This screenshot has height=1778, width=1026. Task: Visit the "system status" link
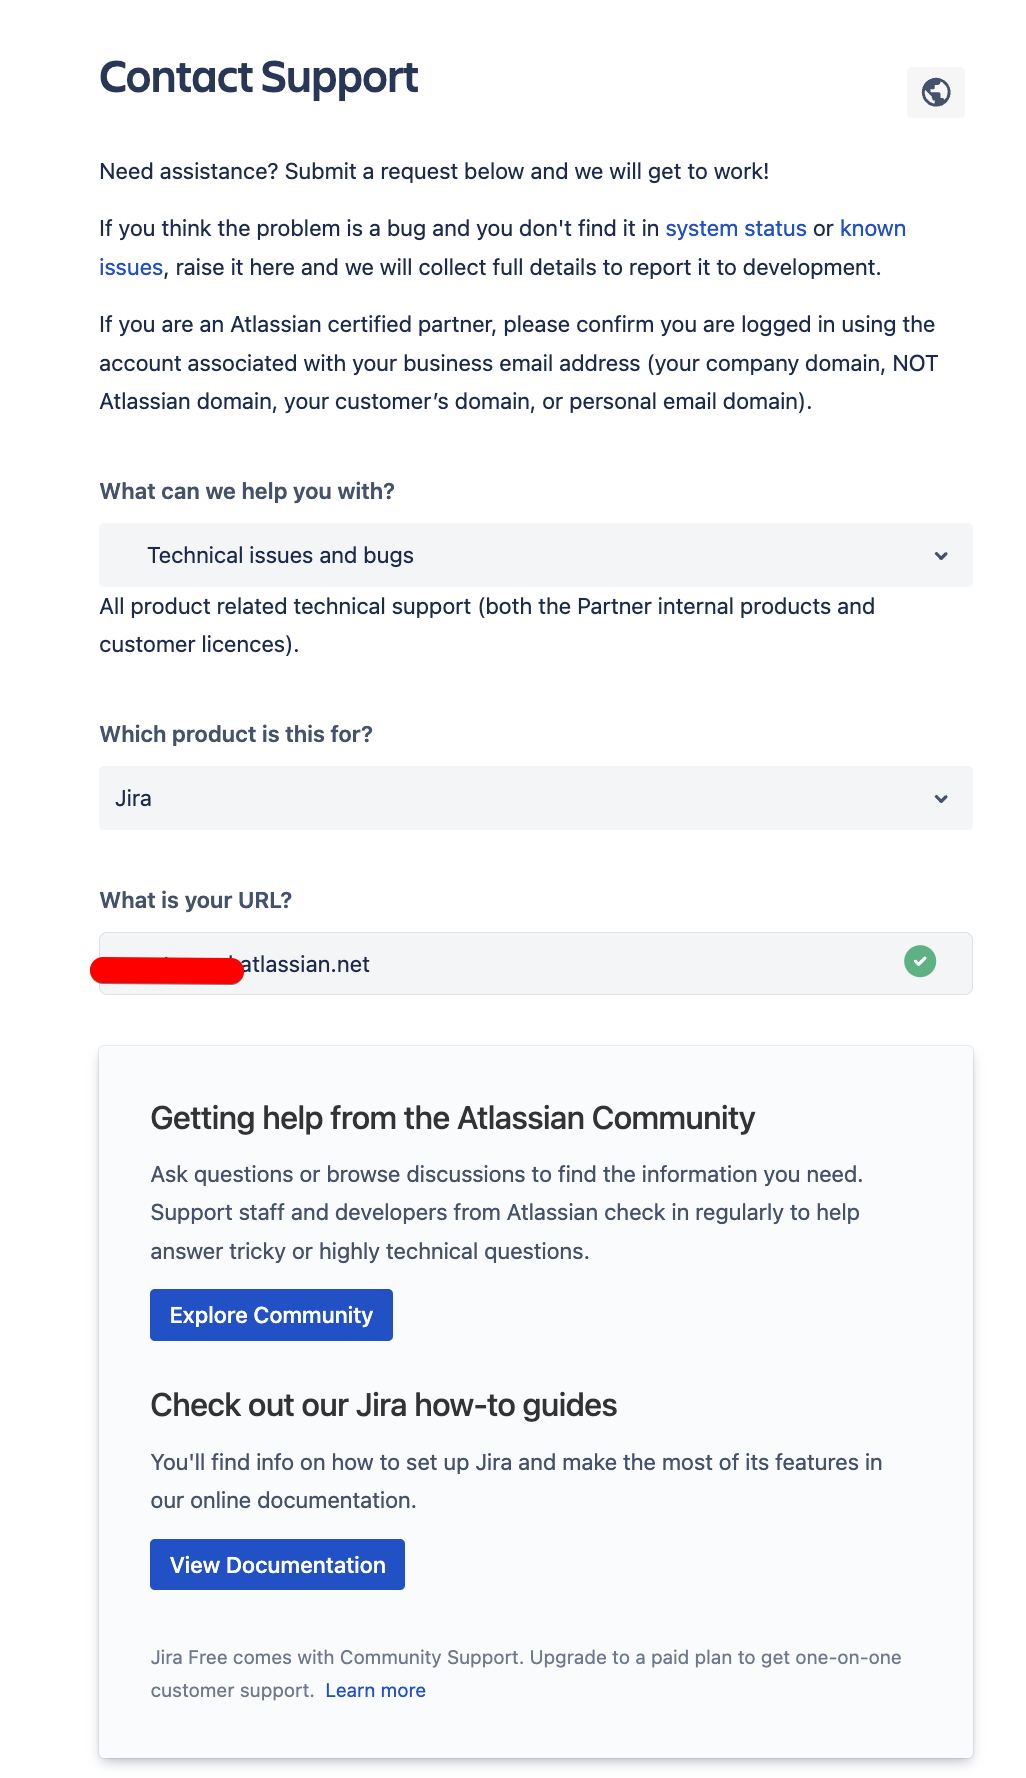[x=735, y=228]
